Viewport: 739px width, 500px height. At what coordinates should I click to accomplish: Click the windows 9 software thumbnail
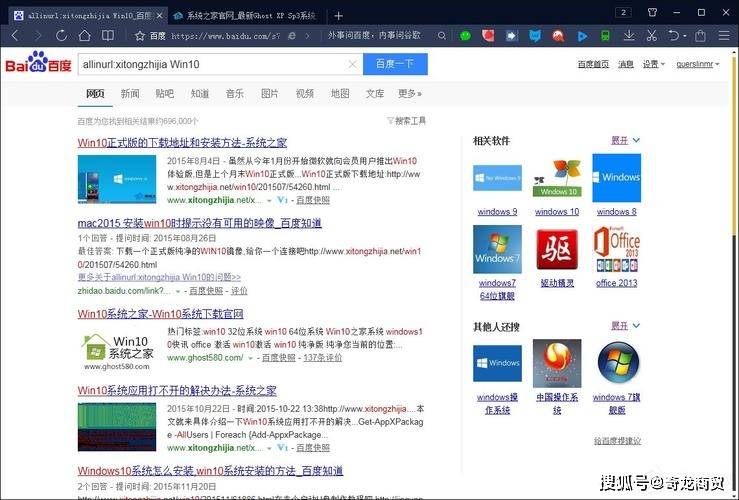497,178
